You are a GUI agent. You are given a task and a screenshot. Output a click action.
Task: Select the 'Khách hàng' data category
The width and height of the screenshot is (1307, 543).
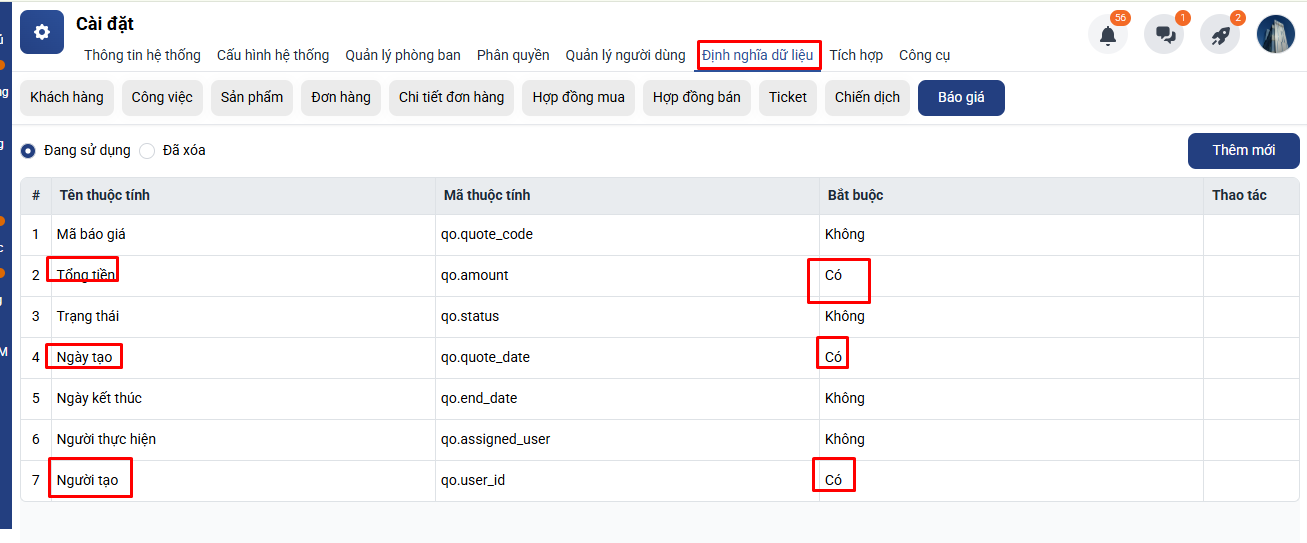[x=67, y=98]
